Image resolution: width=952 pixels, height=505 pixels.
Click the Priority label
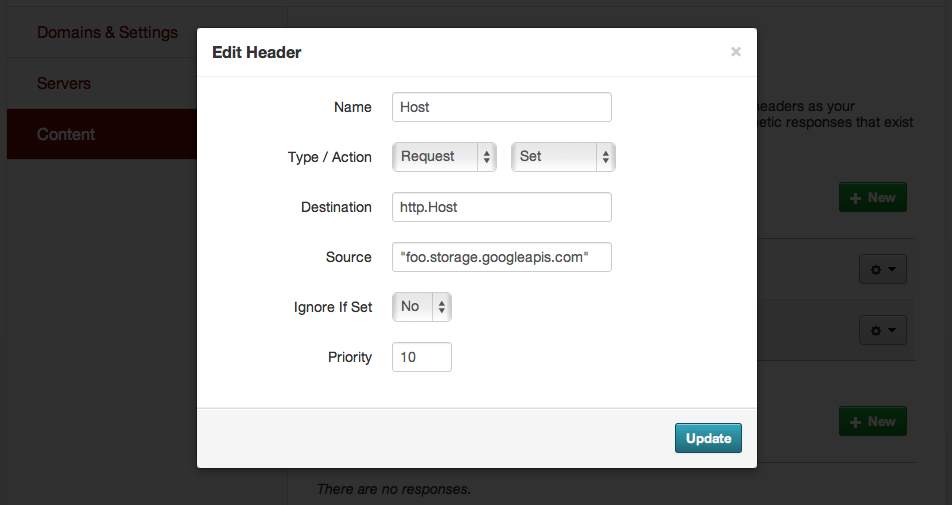tap(350, 357)
